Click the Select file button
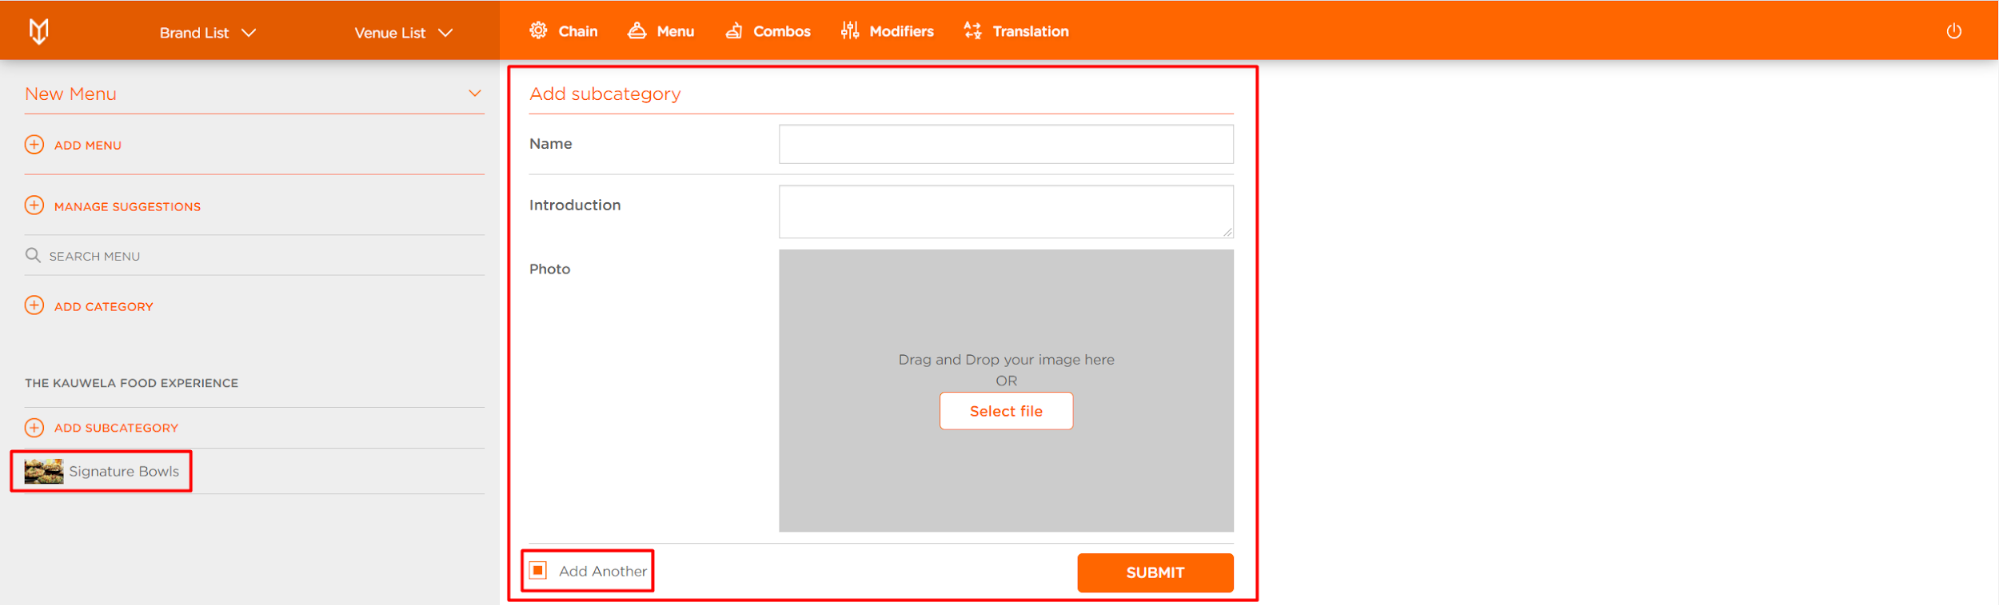The width and height of the screenshot is (1999, 606). coord(1006,411)
